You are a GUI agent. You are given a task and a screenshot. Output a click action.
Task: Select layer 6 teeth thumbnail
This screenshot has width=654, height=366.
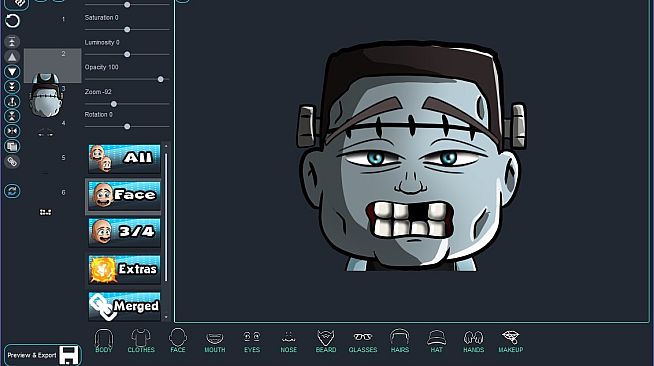pyautogui.click(x=45, y=212)
